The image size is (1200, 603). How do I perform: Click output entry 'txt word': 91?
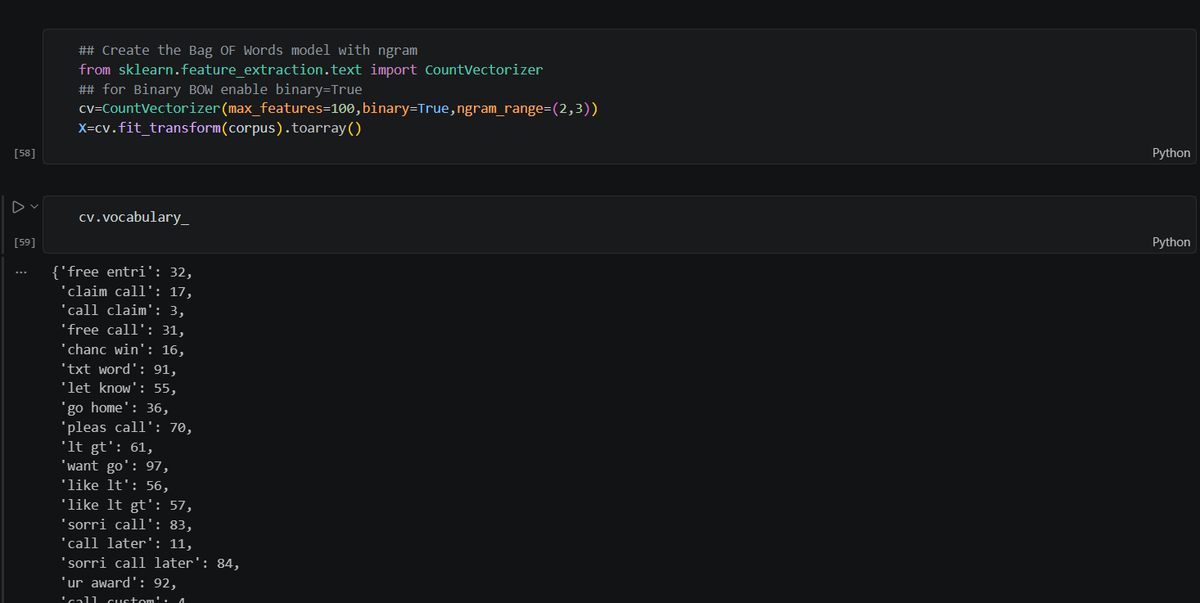[118, 369]
